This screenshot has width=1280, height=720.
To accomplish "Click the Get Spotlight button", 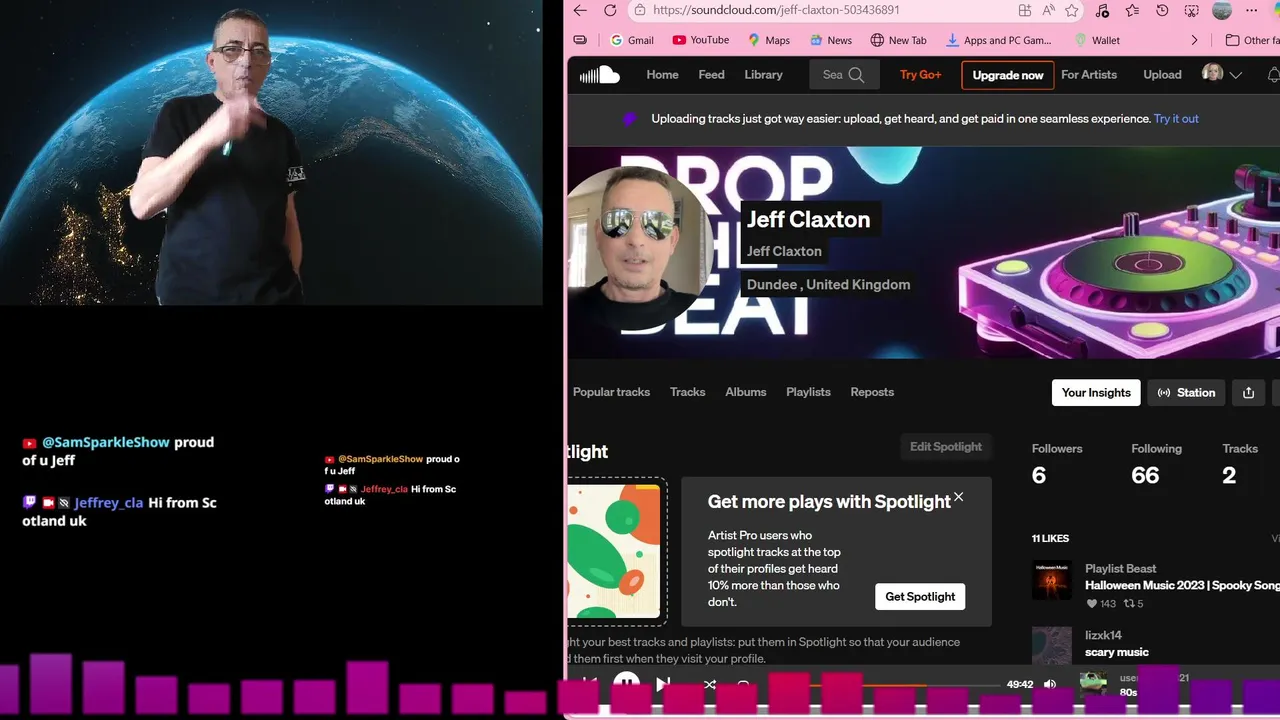I will point(920,597).
